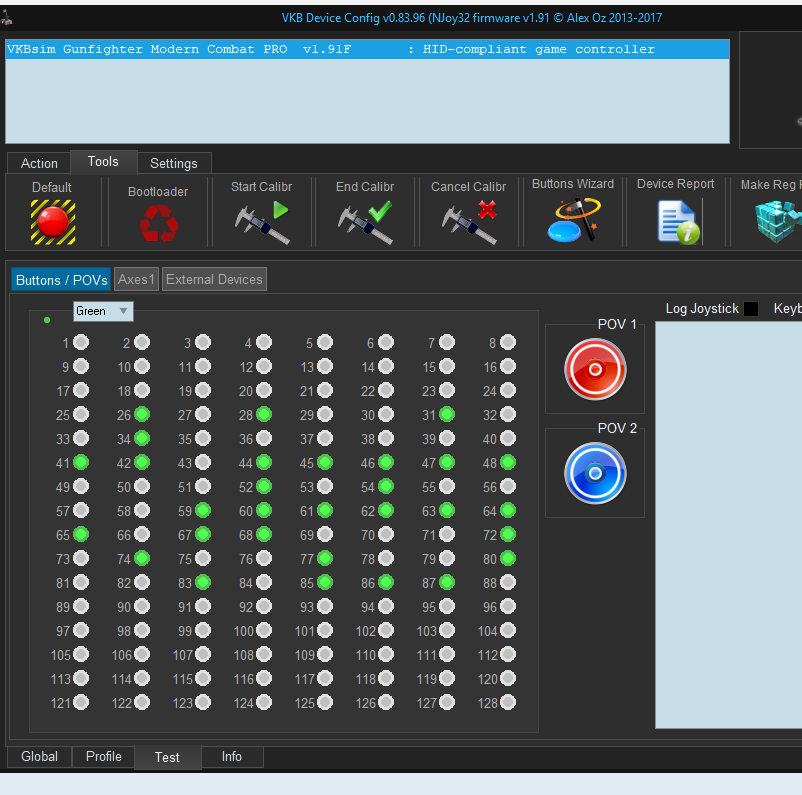This screenshot has width=802, height=795.
Task: Select the External Devices tab
Action: (214, 280)
